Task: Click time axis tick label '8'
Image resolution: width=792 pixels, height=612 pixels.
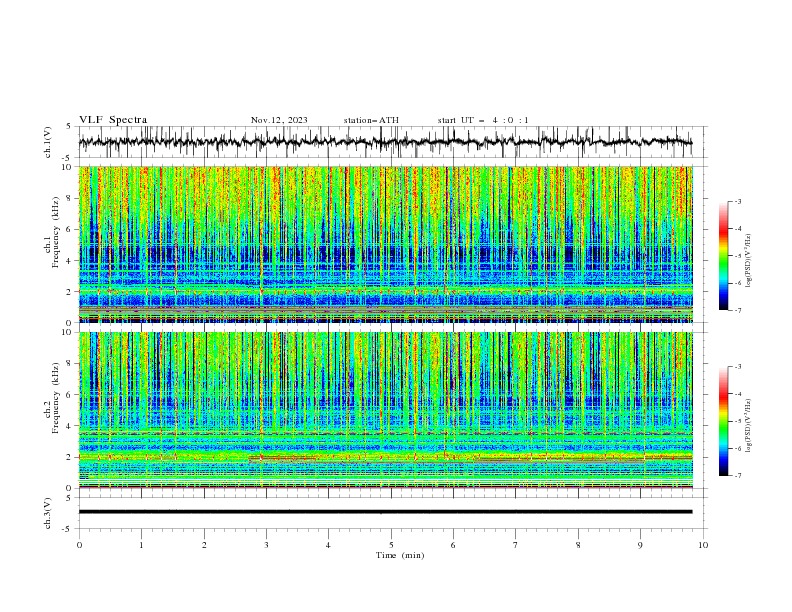Action: [x=578, y=545]
